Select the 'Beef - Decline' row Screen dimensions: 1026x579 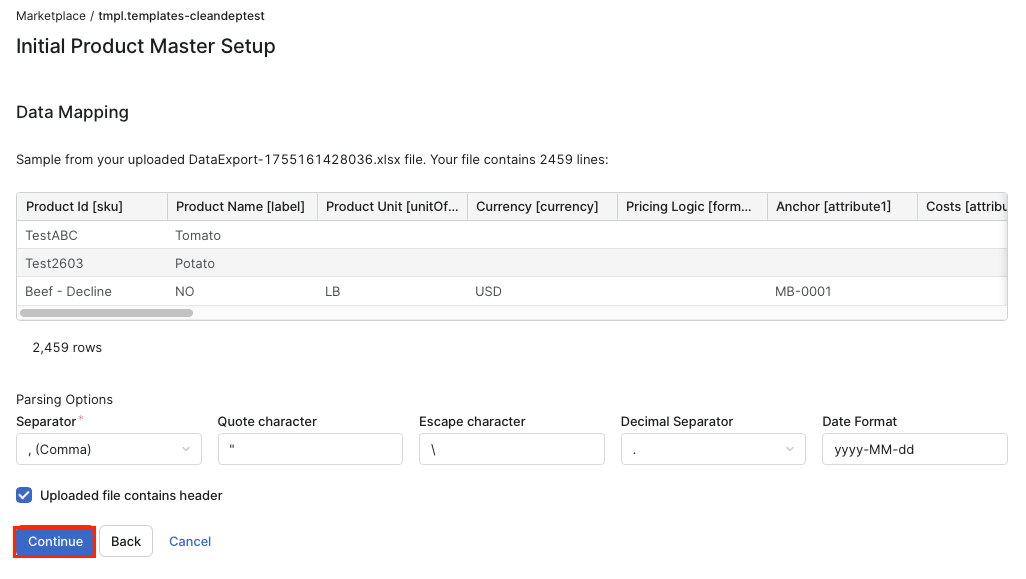point(300,291)
